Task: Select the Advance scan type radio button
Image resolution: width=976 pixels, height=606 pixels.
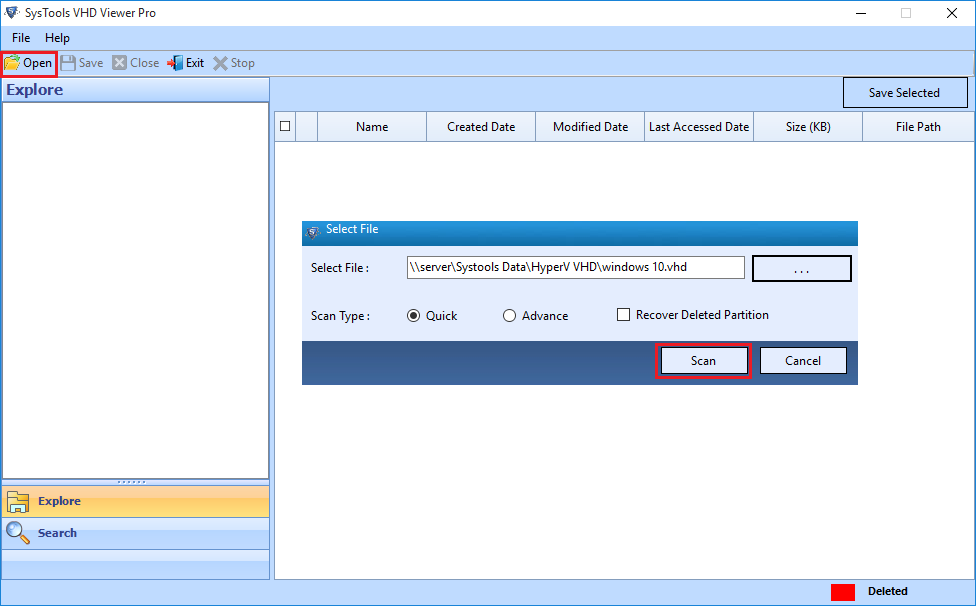Action: click(509, 315)
